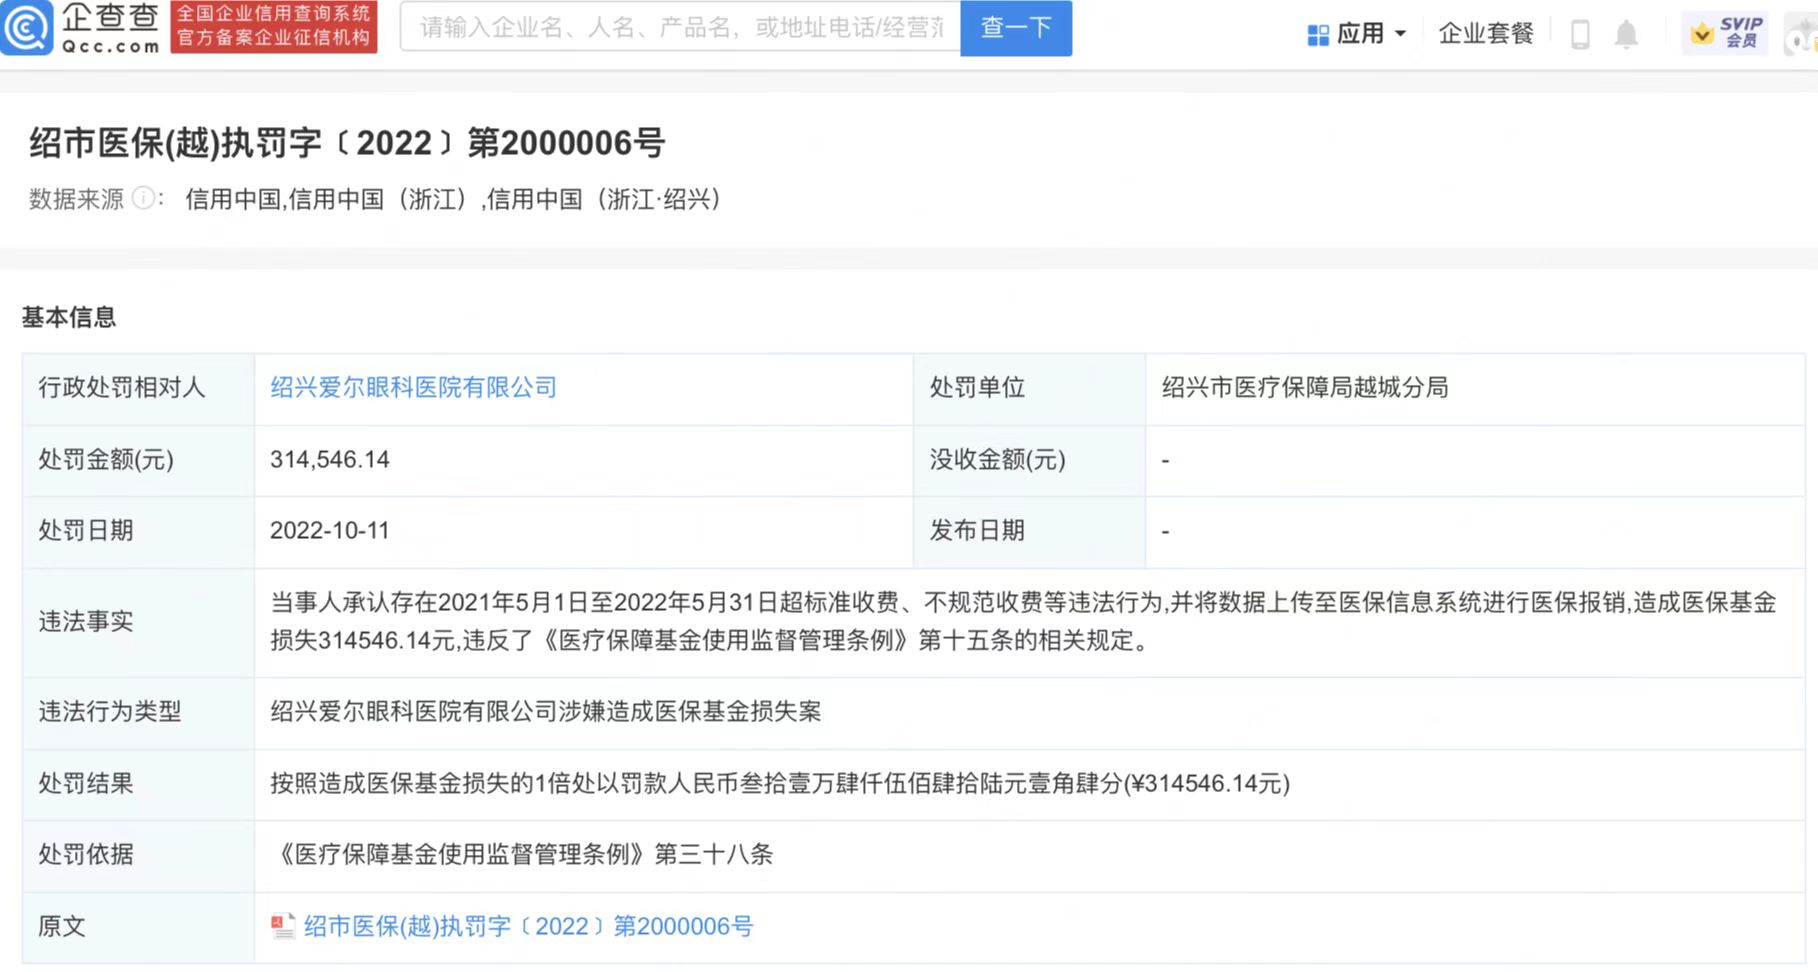Click the 发布日期 label cell
This screenshot has height=972, width=1818.
point(1029,531)
